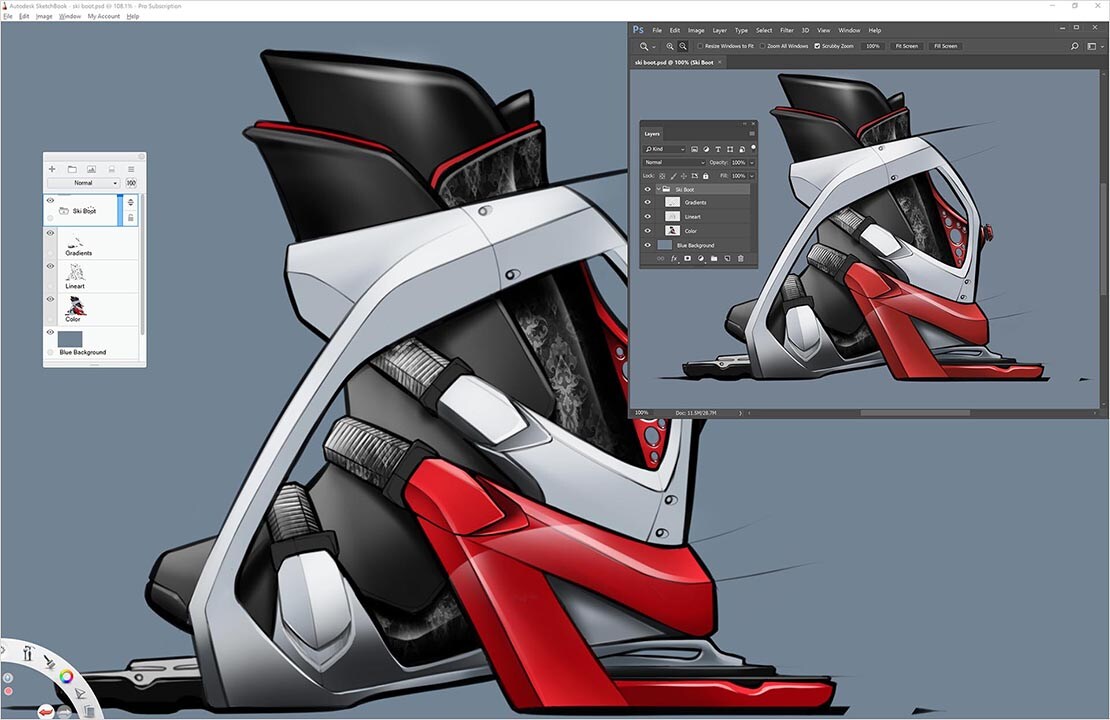Viewport: 1110px width, 720px height.
Task: Open the SketchBook layer panel menu icon
Action: pyautogui.click(x=130, y=169)
